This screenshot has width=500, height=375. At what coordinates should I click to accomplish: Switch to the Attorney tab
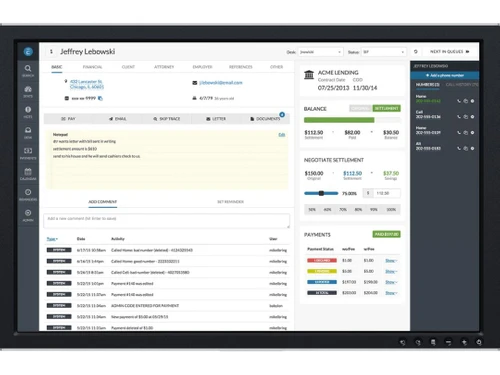(164, 67)
